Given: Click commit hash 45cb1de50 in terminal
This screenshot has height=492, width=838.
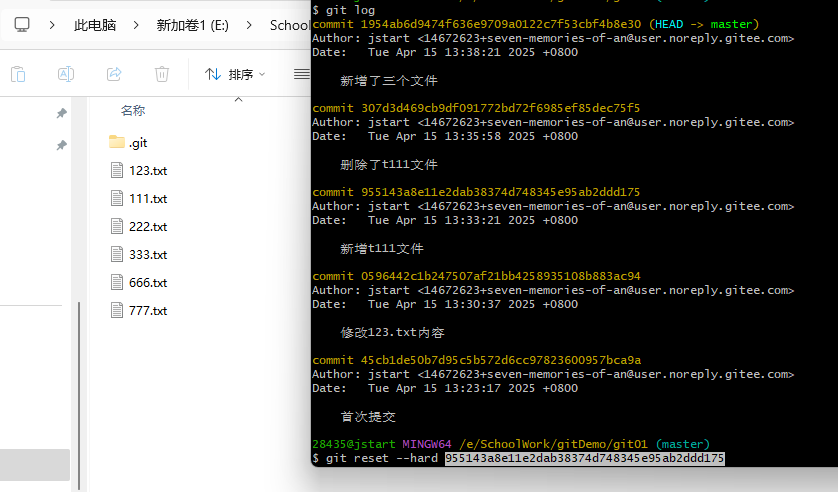Looking at the screenshot, I should (x=501, y=360).
